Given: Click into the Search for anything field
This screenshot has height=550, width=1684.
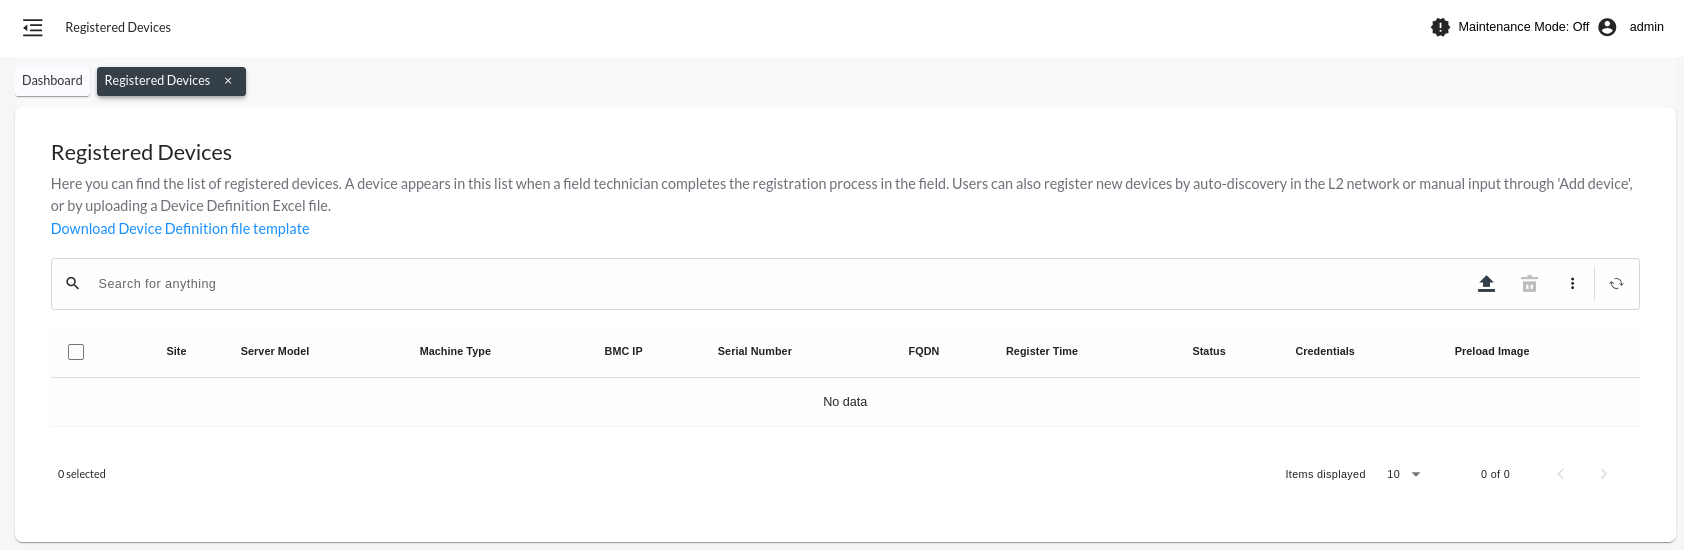Looking at the screenshot, I should [x=700, y=284].
